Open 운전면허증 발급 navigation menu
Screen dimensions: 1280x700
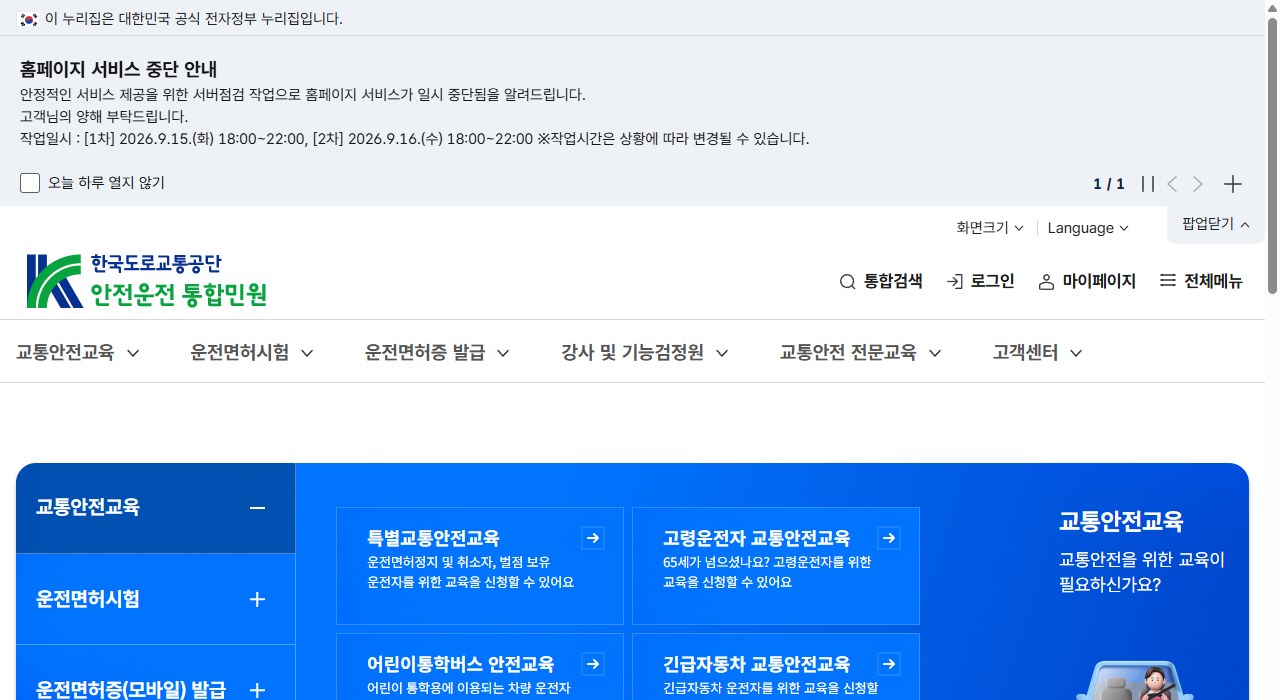(438, 352)
